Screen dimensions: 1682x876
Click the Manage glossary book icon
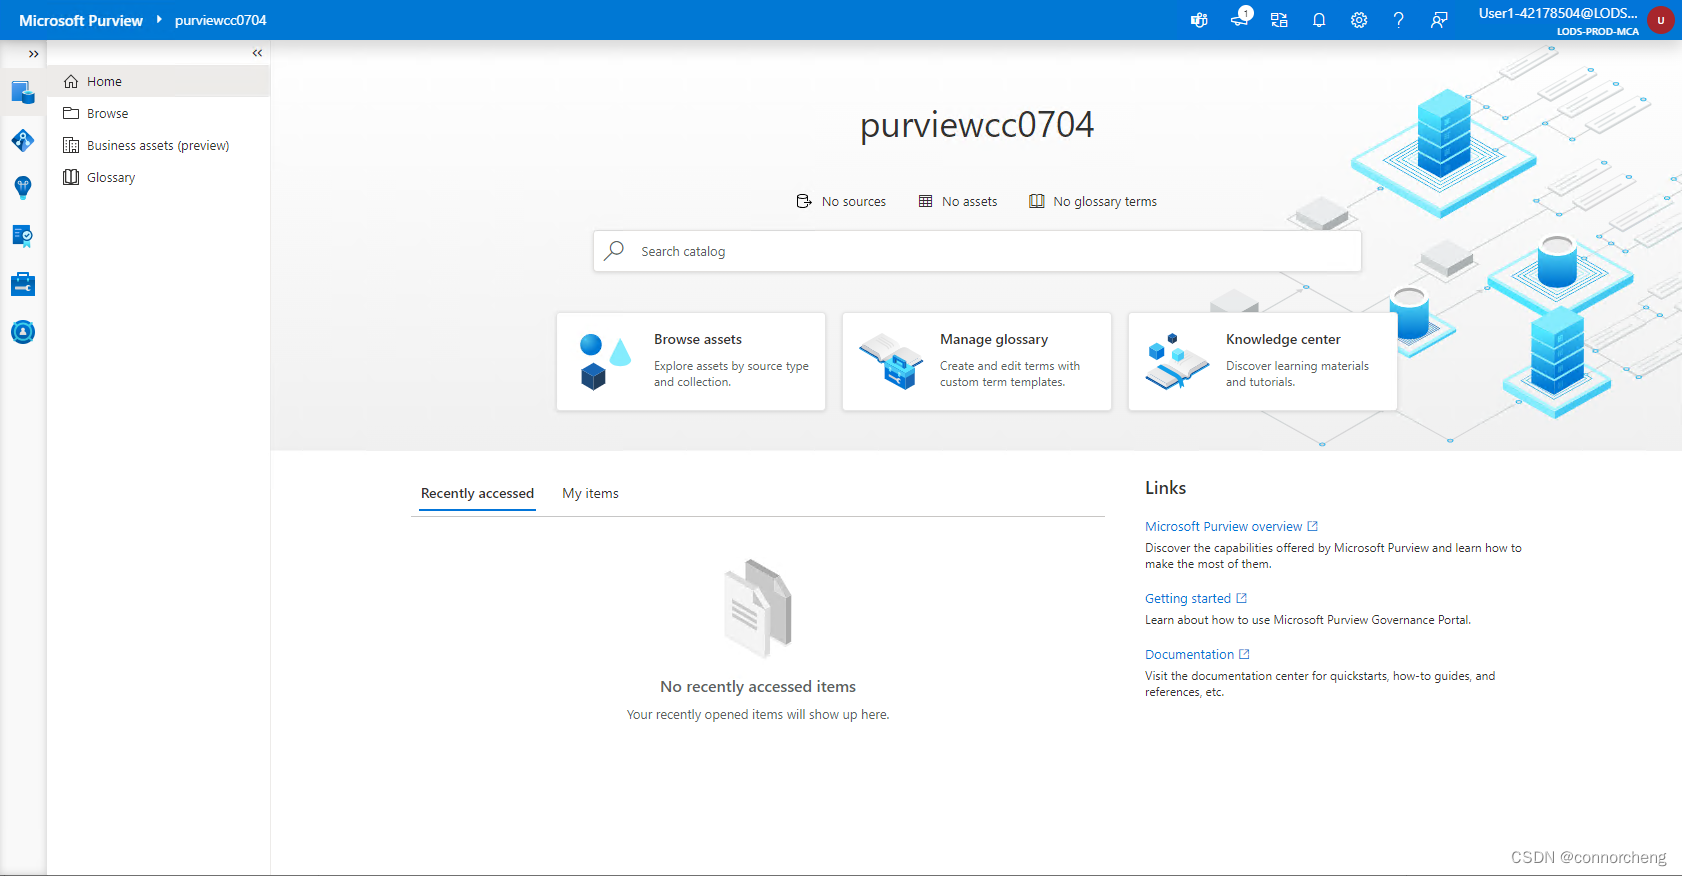[891, 361]
